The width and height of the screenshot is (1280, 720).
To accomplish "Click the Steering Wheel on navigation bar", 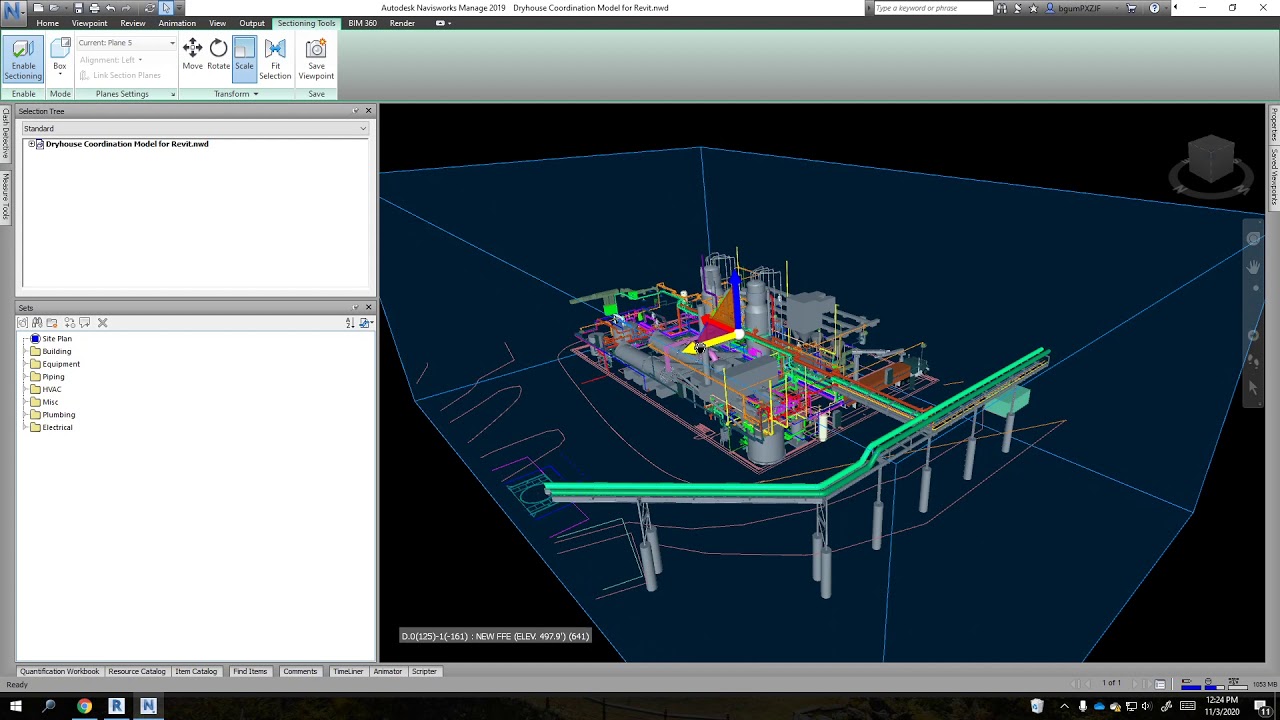I will coord(1253,239).
